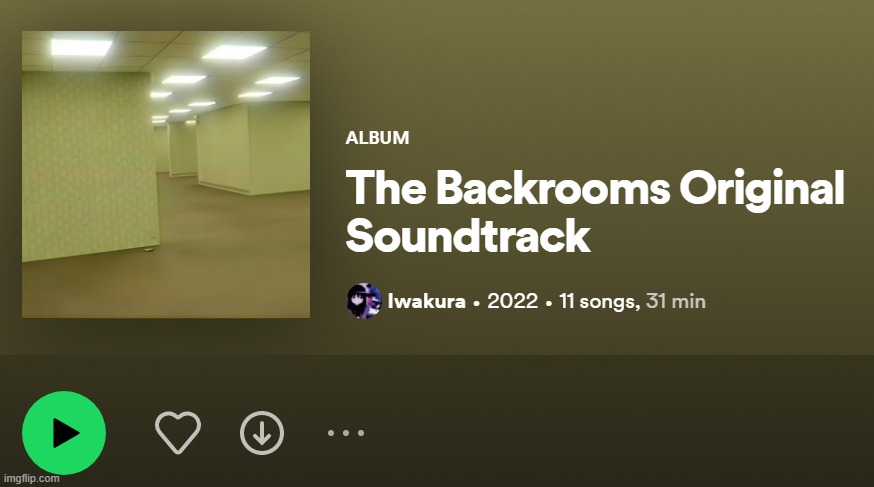Click the imgflip.com watermark
This screenshot has height=487, width=874.
coord(31,479)
